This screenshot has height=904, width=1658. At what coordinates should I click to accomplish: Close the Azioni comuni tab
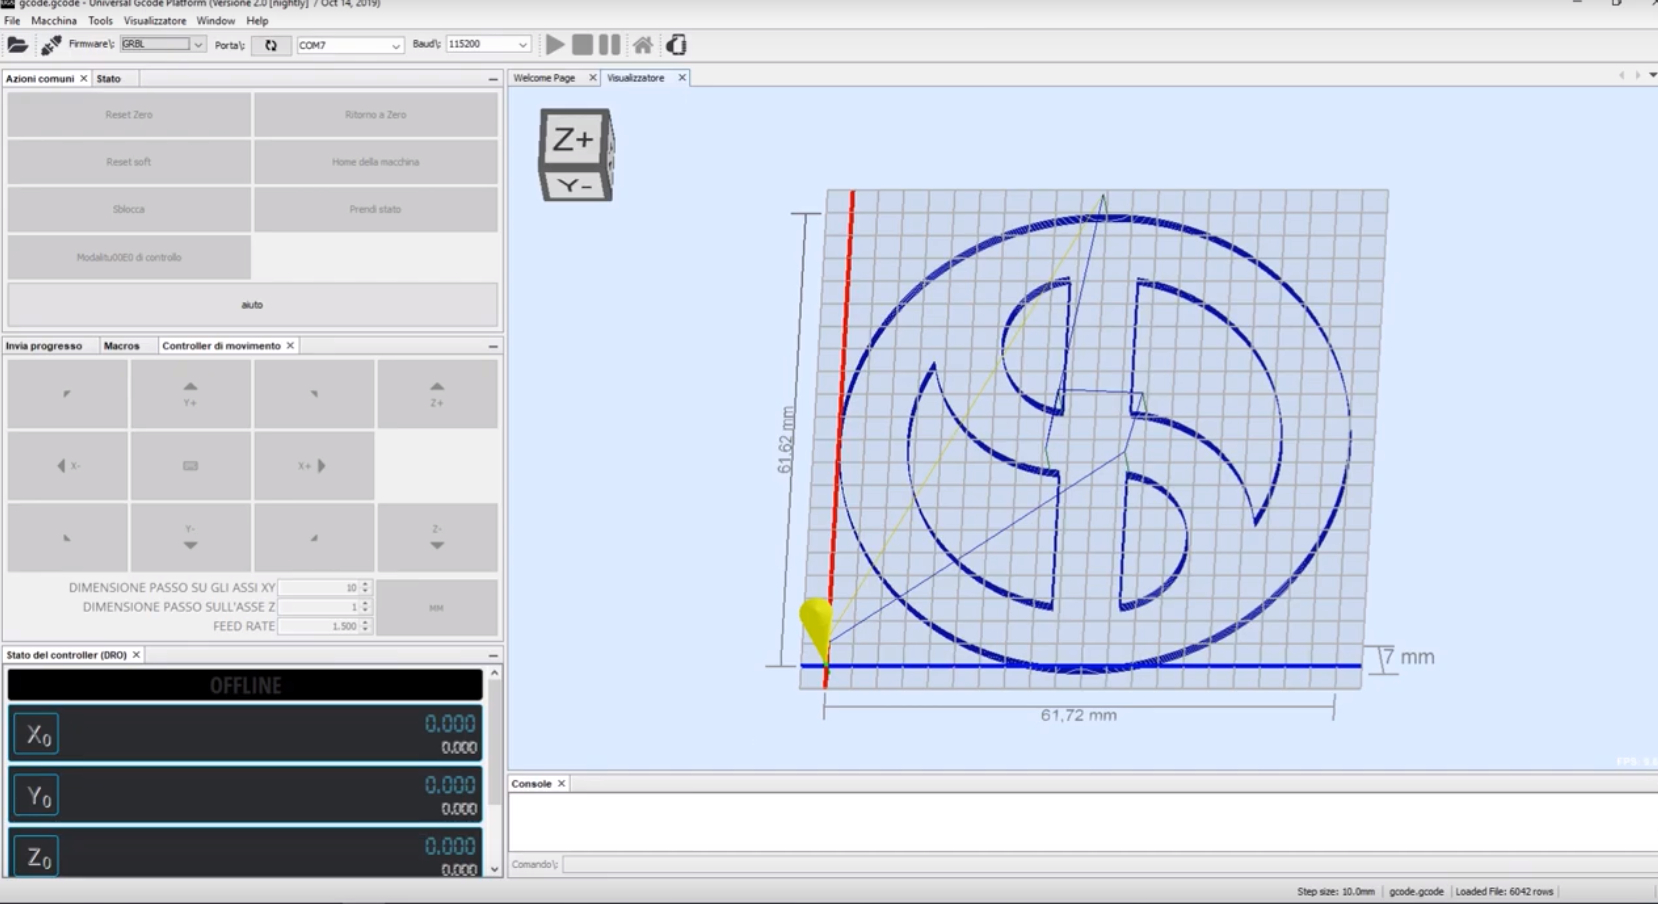click(x=84, y=78)
